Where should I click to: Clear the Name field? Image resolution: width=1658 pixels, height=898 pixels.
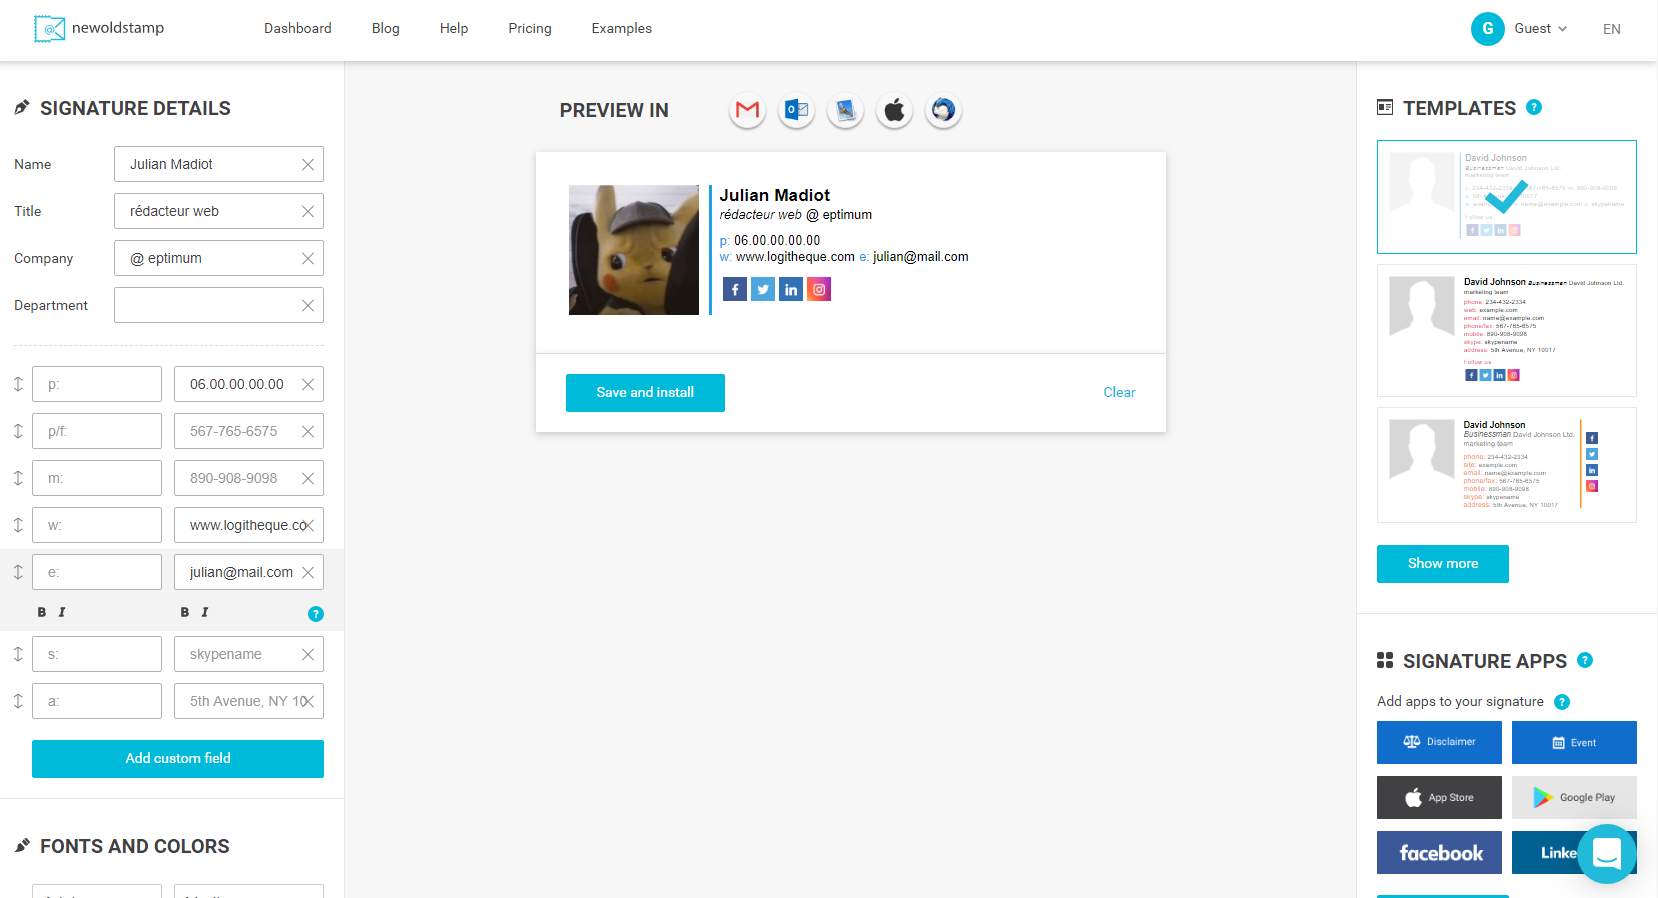(308, 164)
